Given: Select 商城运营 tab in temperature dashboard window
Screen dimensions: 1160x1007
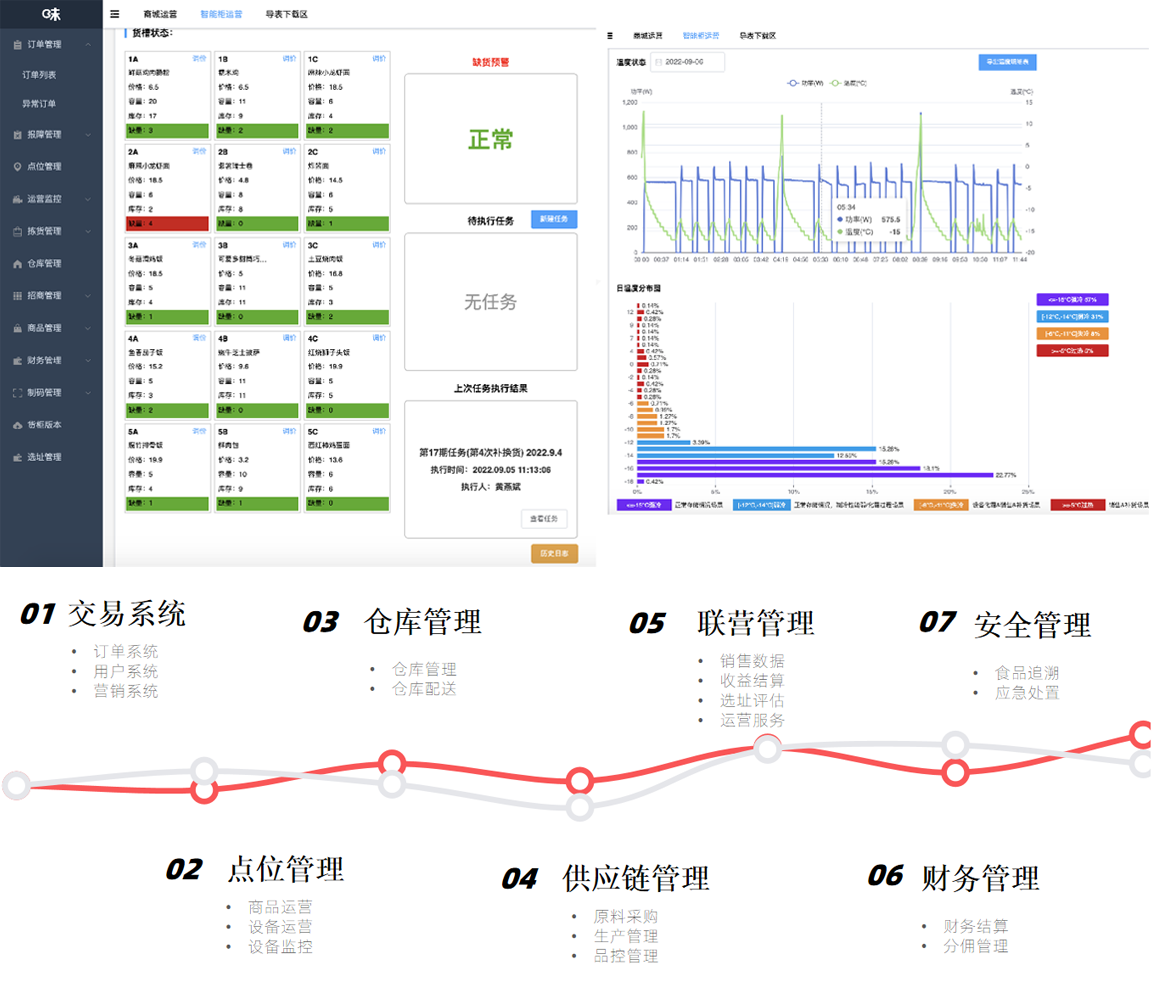Looking at the screenshot, I should tap(648, 36).
